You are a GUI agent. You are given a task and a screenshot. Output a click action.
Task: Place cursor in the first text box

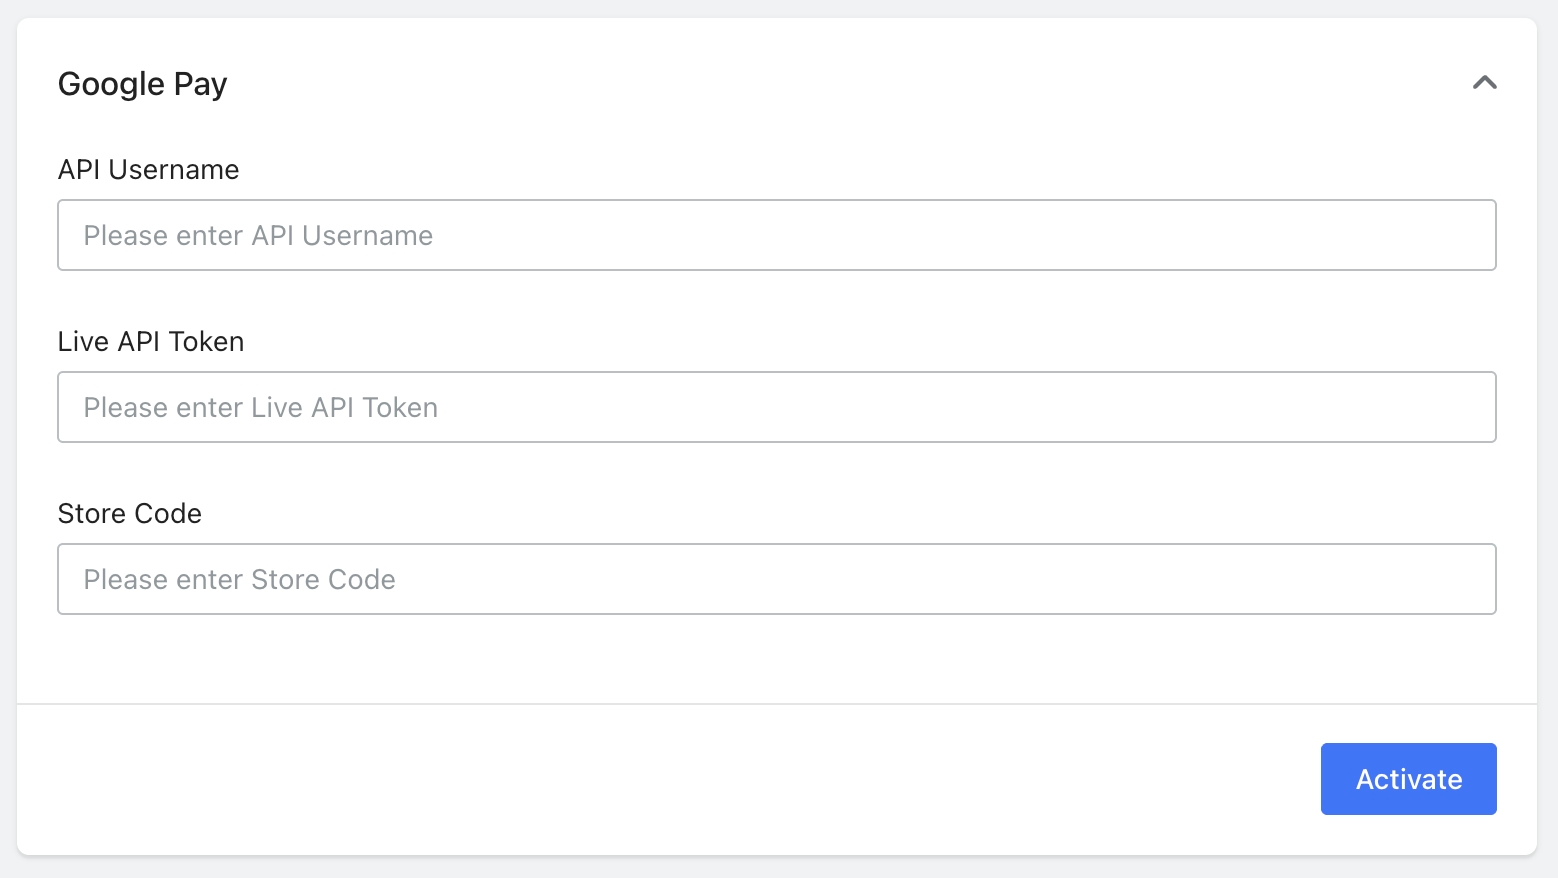pos(776,235)
